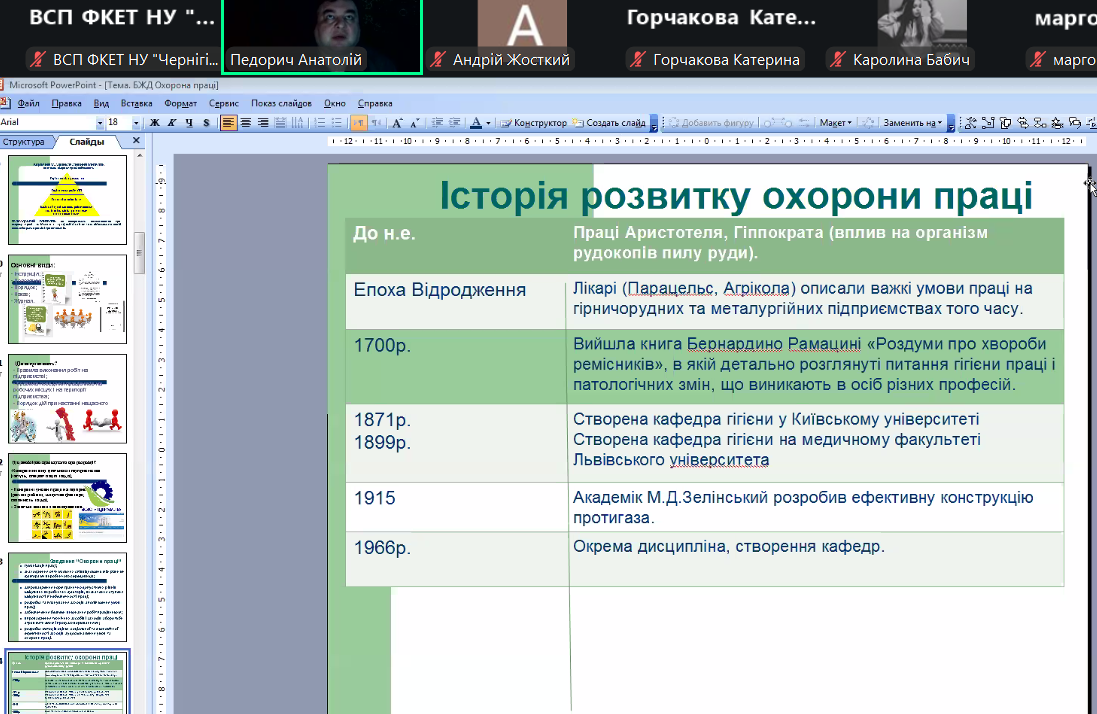Expand the Макет dropdown
Screen dimensions: 1097x714
pos(835,123)
